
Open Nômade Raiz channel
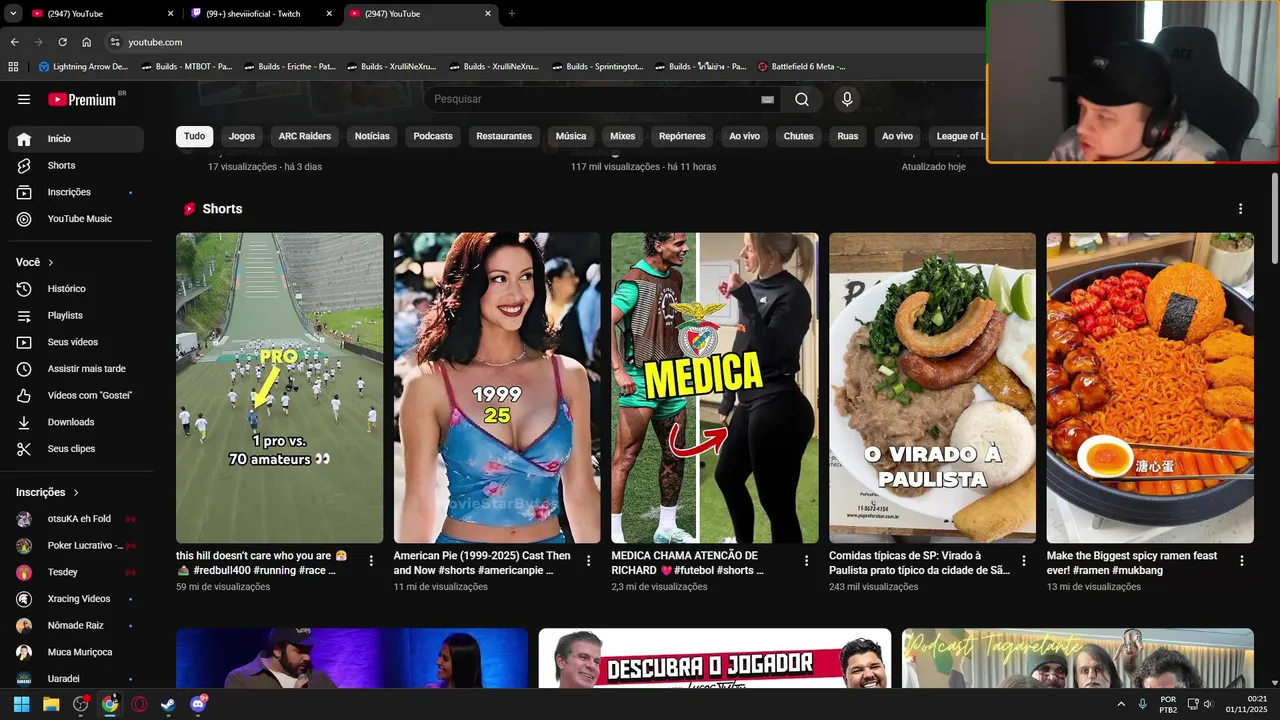point(76,625)
